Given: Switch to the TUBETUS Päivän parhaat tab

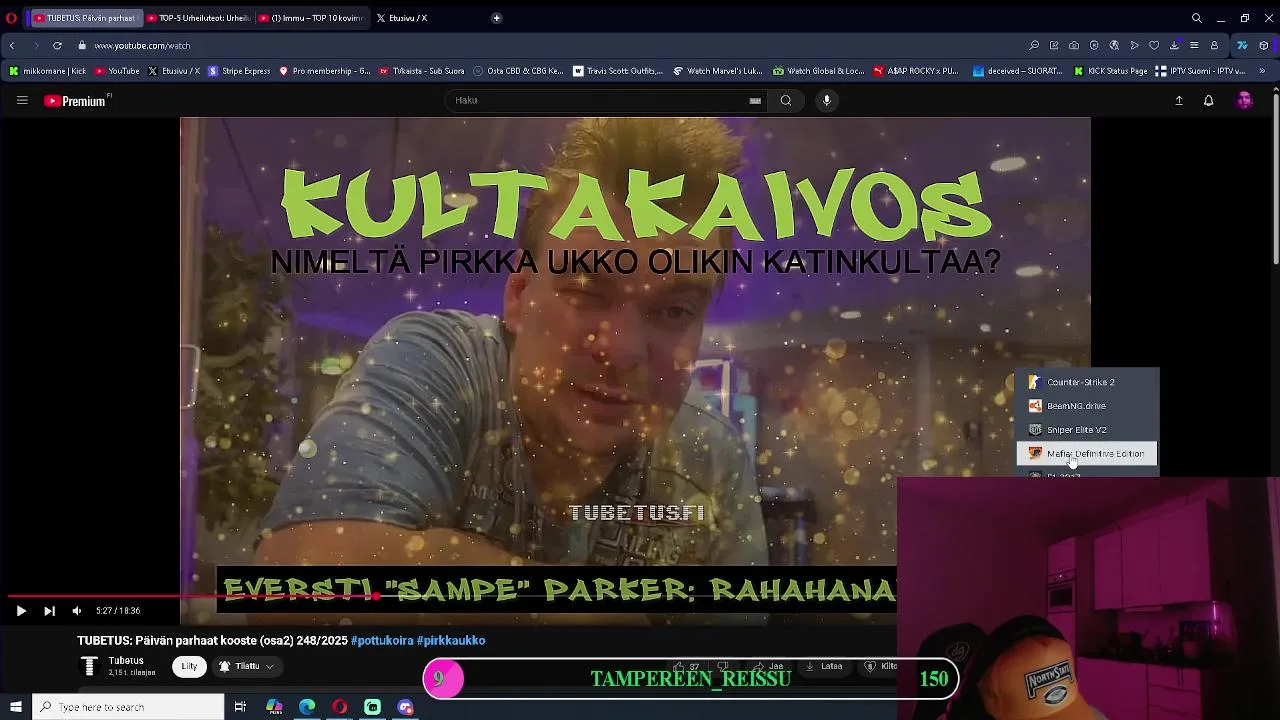Looking at the screenshot, I should pos(85,18).
